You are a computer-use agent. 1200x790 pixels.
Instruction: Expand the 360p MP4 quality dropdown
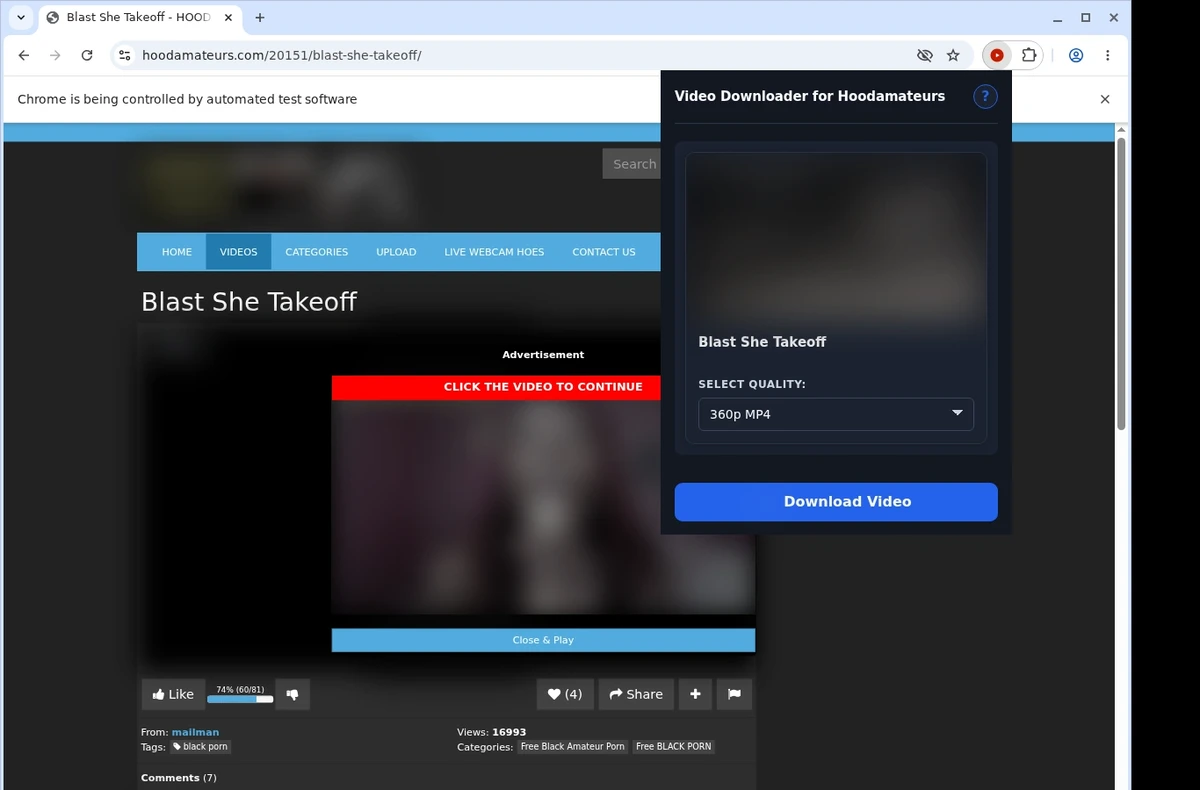tap(836, 414)
